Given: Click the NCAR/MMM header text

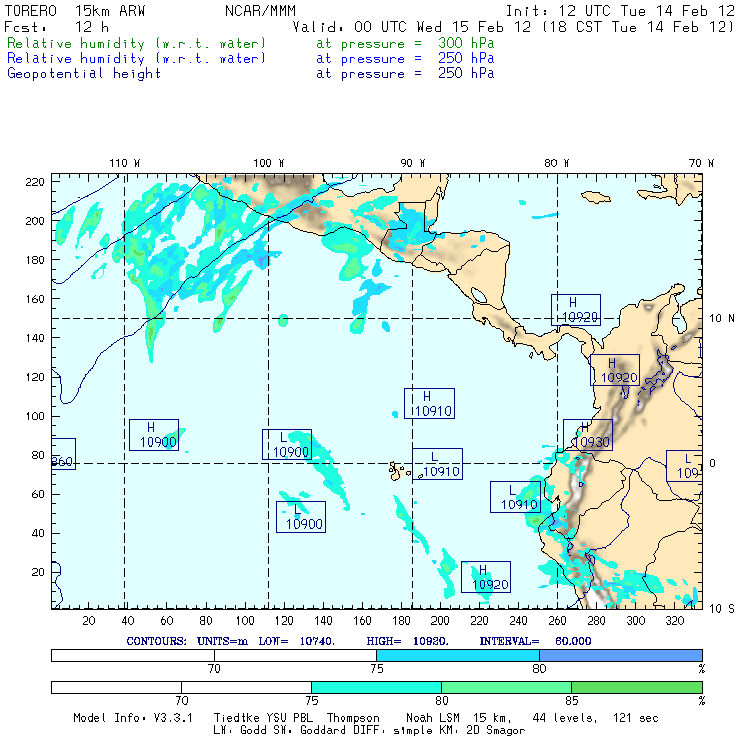Looking at the screenshot, I should (258, 11).
